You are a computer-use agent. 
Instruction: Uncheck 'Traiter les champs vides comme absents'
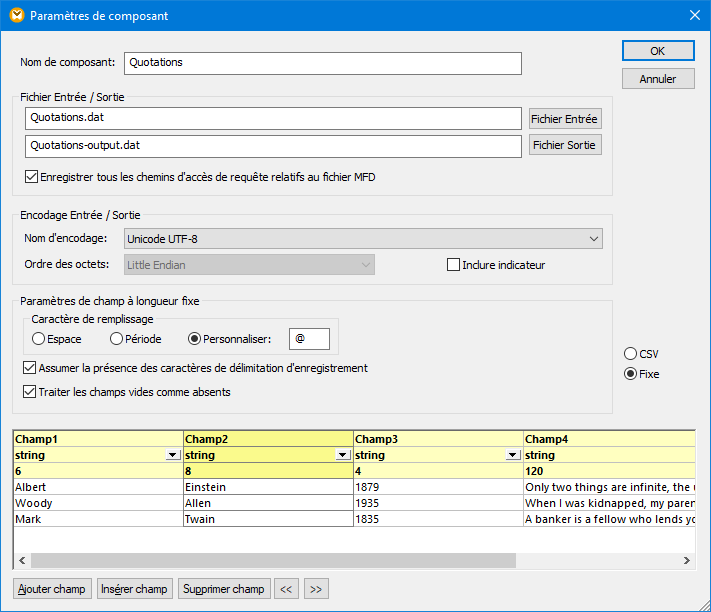tap(29, 392)
